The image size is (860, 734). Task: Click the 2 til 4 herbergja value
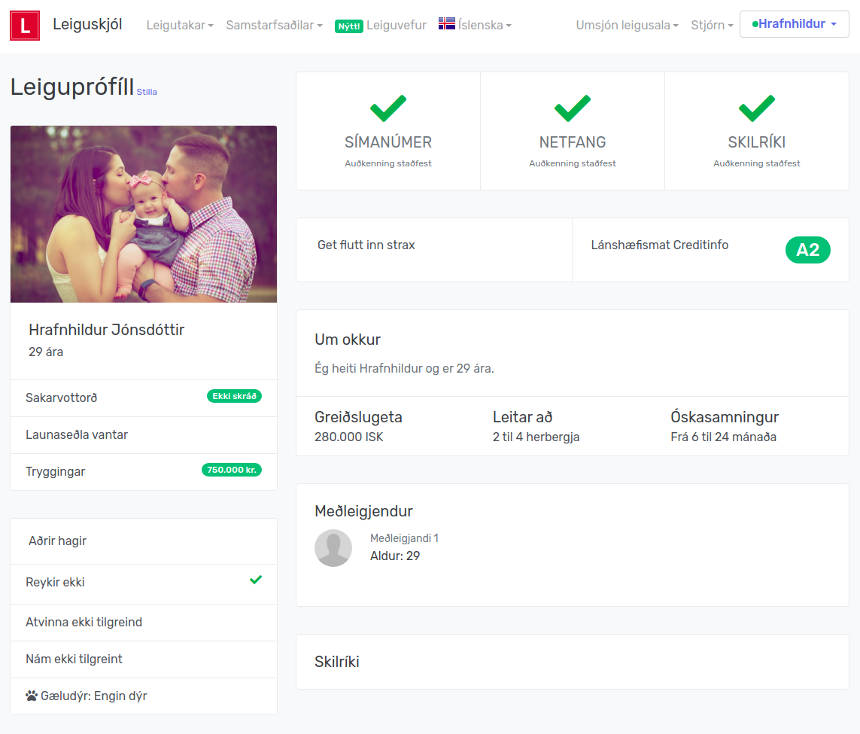536,437
